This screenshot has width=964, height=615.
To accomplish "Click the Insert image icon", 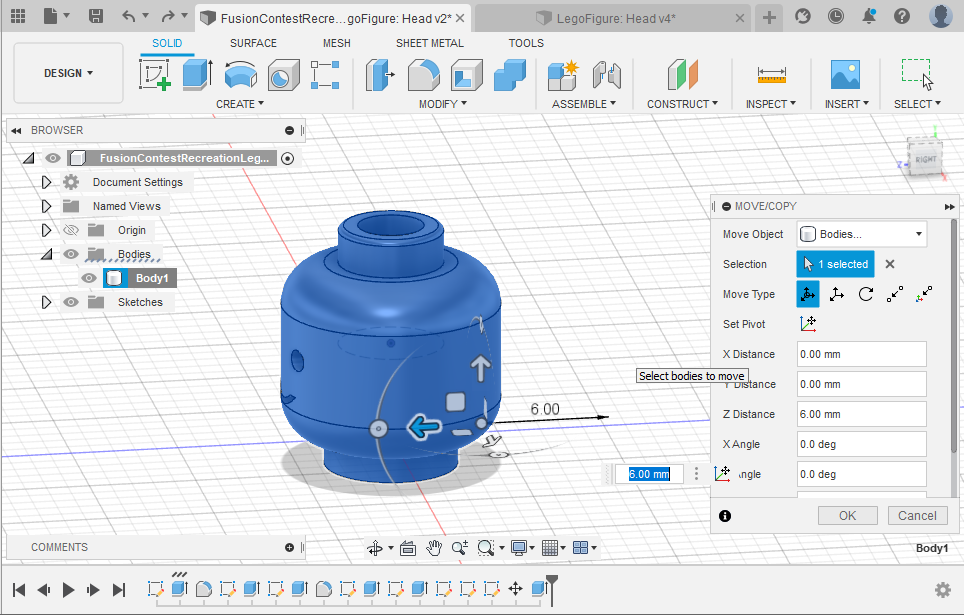I will [845, 75].
